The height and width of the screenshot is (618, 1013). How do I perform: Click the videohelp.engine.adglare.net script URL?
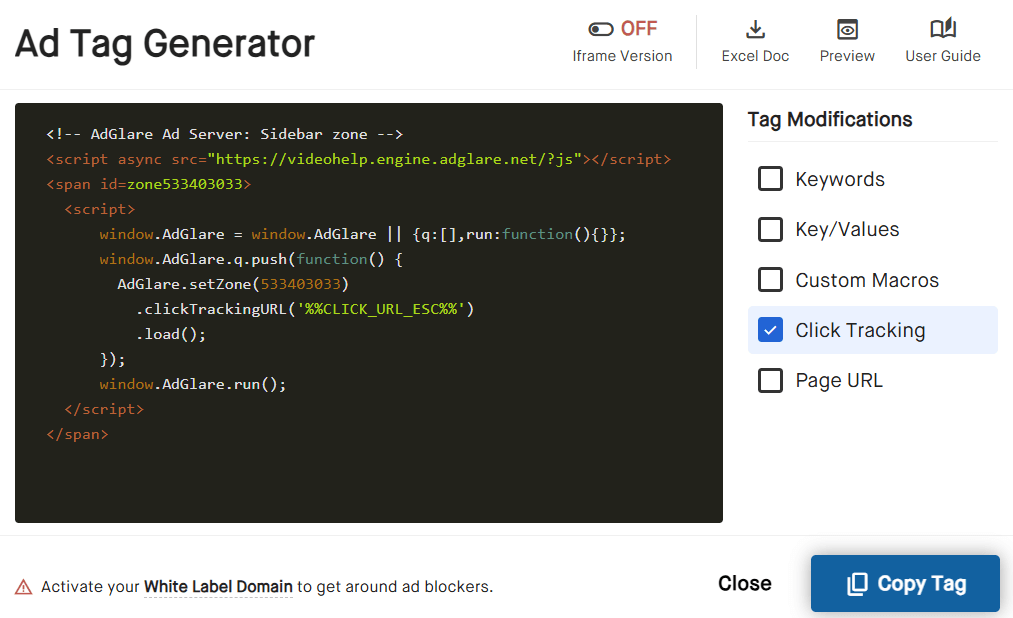point(398,159)
